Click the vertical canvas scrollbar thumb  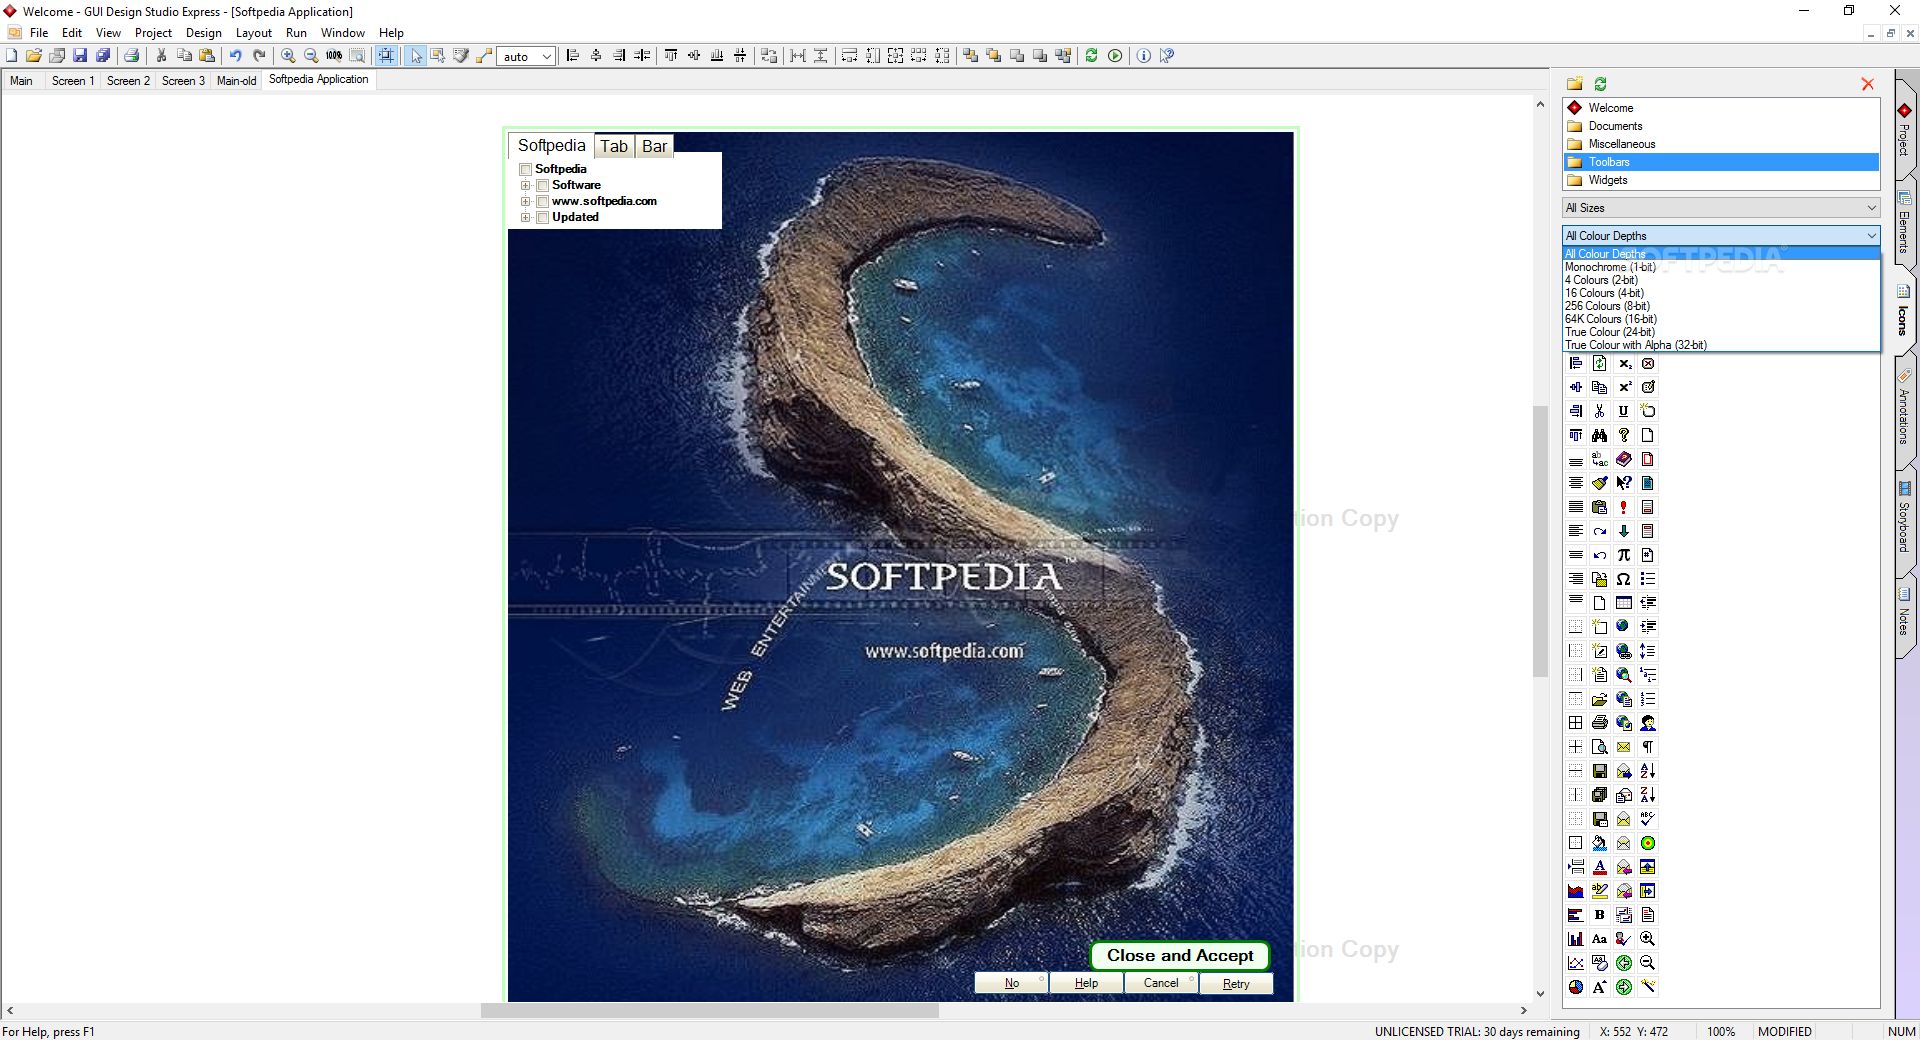1540,541
